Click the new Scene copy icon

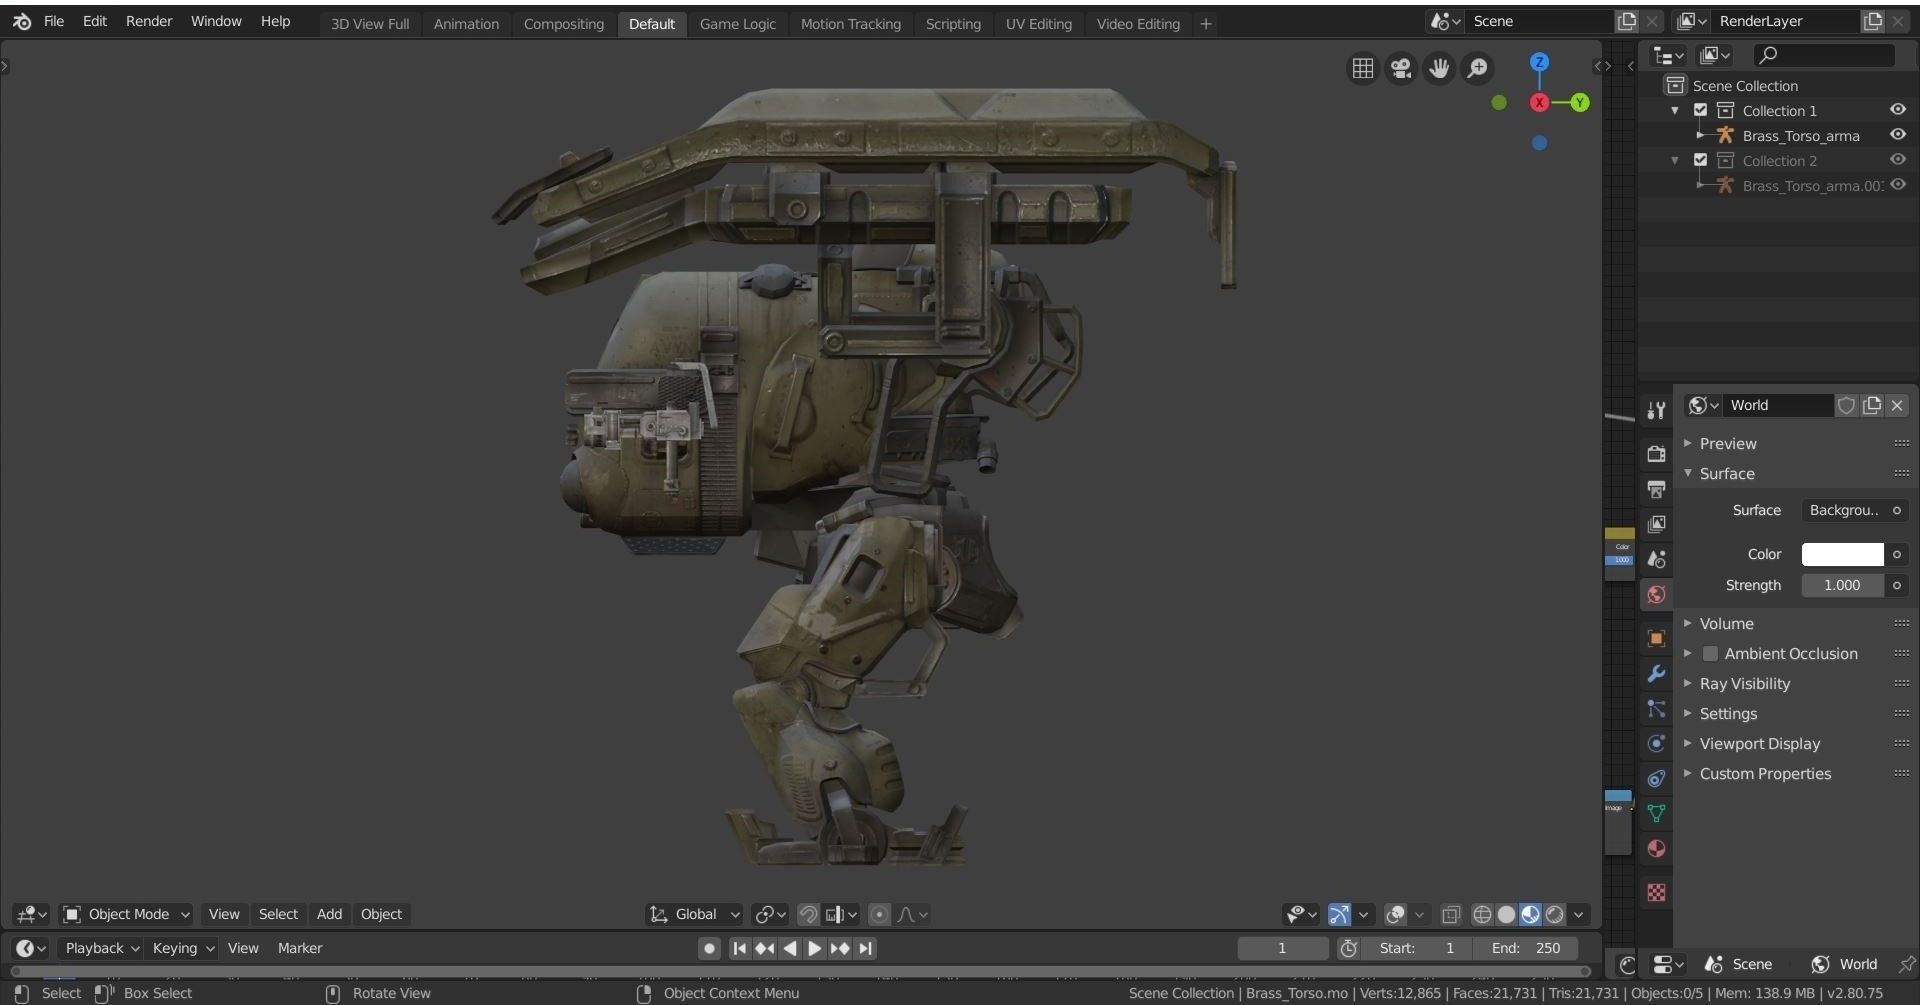[x=1627, y=21]
